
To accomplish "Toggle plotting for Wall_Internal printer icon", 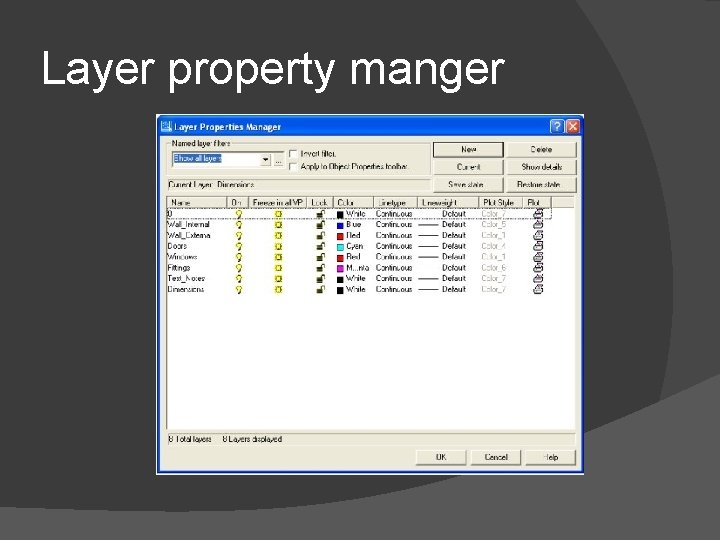I will click(x=538, y=225).
